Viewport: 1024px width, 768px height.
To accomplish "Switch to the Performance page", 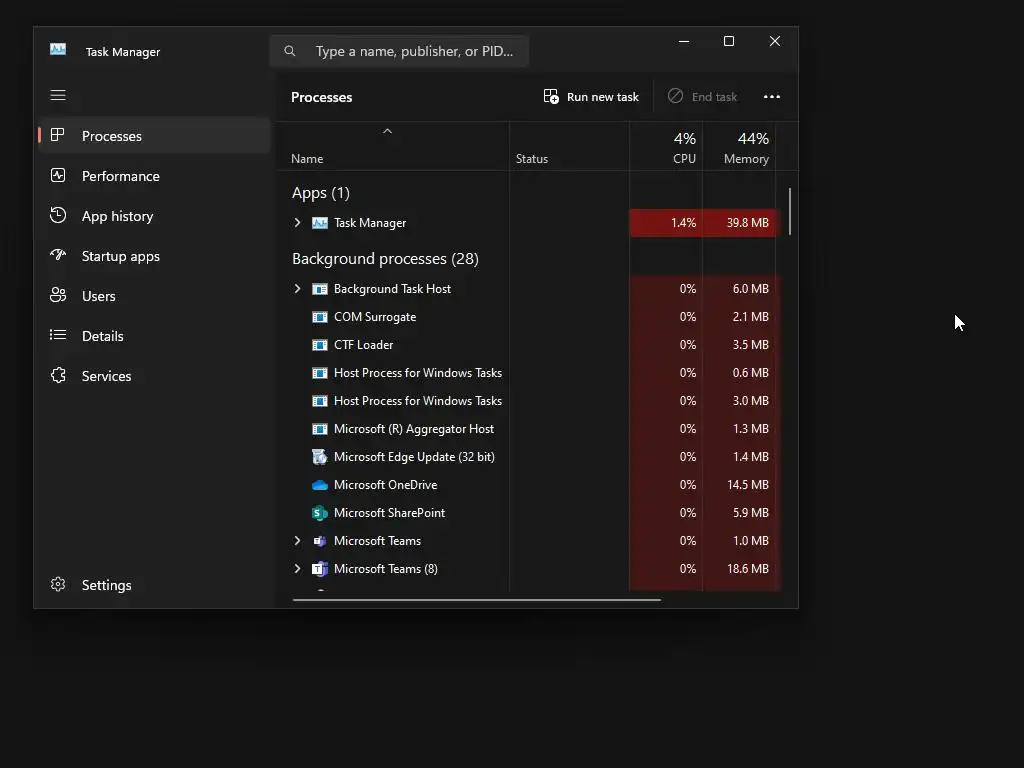I will point(154,176).
